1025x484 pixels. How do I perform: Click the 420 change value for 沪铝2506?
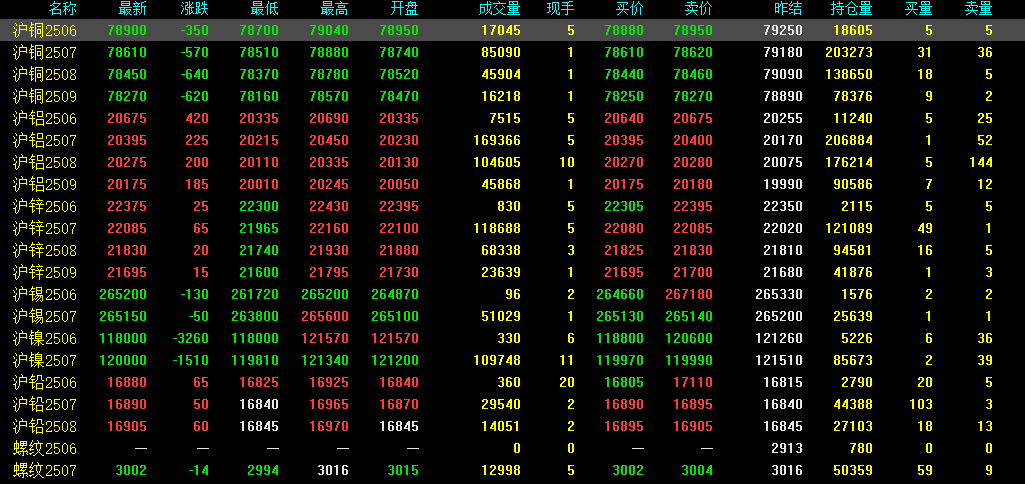198,118
